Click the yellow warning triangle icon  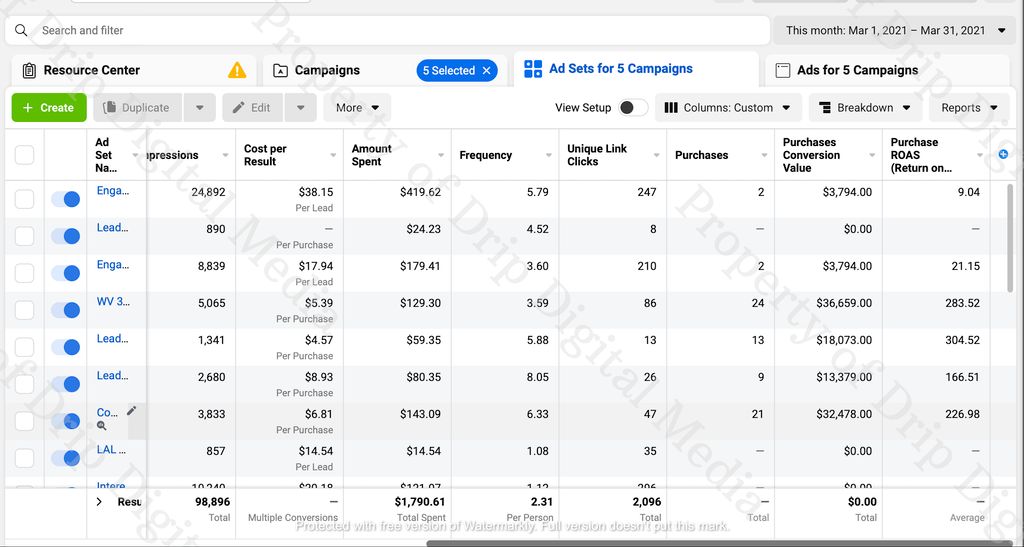(x=236, y=70)
